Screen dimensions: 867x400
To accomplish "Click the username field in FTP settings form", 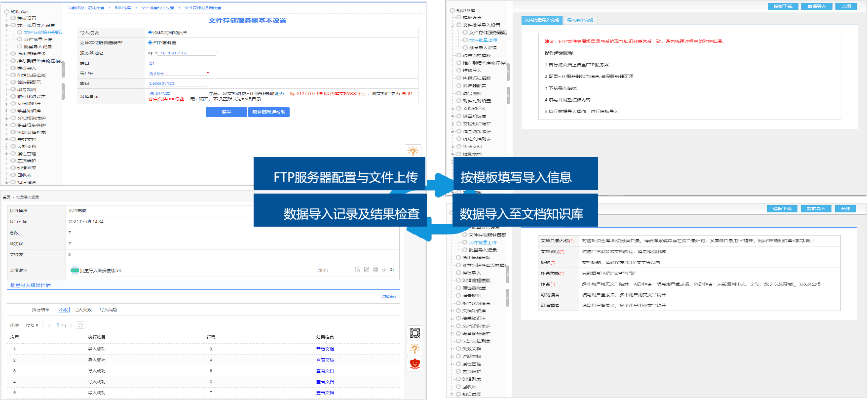I will [x=179, y=73].
